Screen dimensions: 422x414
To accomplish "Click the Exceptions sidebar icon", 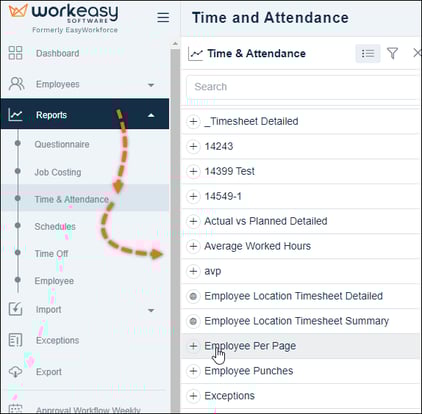I will point(15,340).
